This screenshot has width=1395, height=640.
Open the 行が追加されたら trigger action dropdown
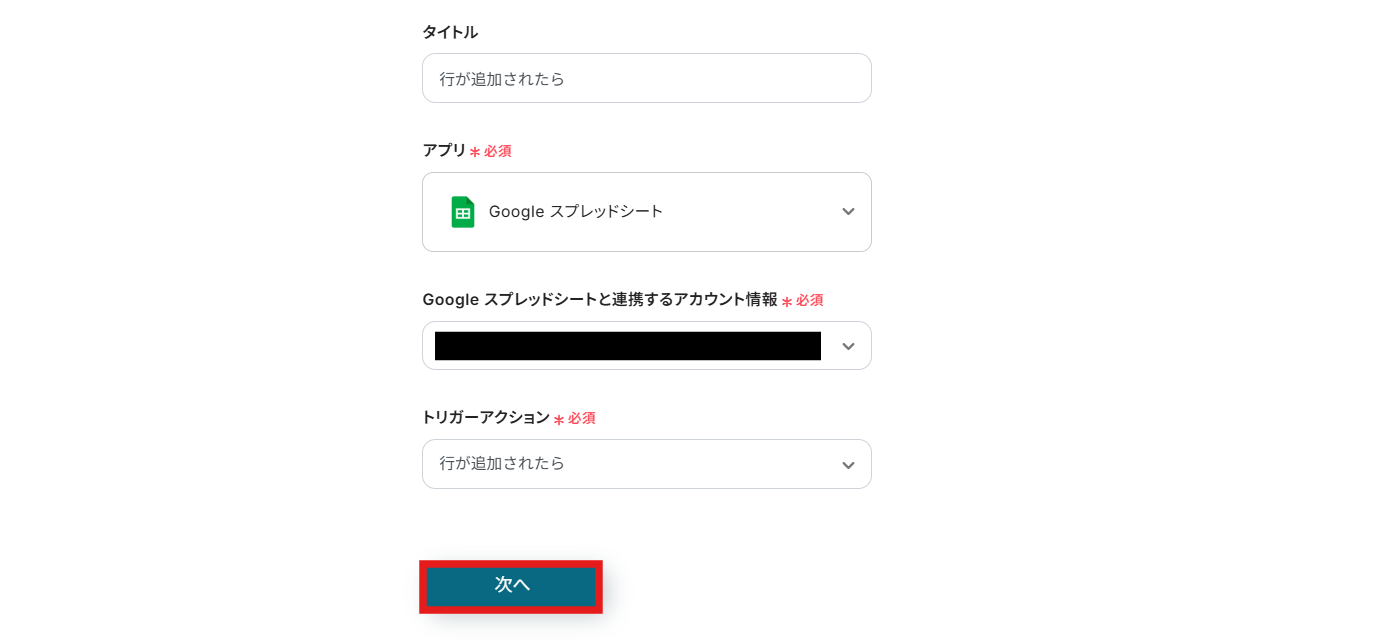coord(646,464)
